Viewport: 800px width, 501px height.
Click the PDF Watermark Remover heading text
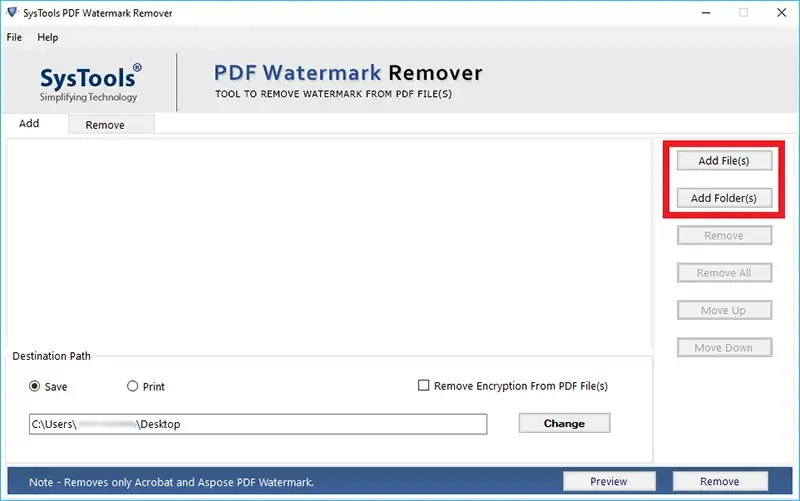click(x=348, y=73)
